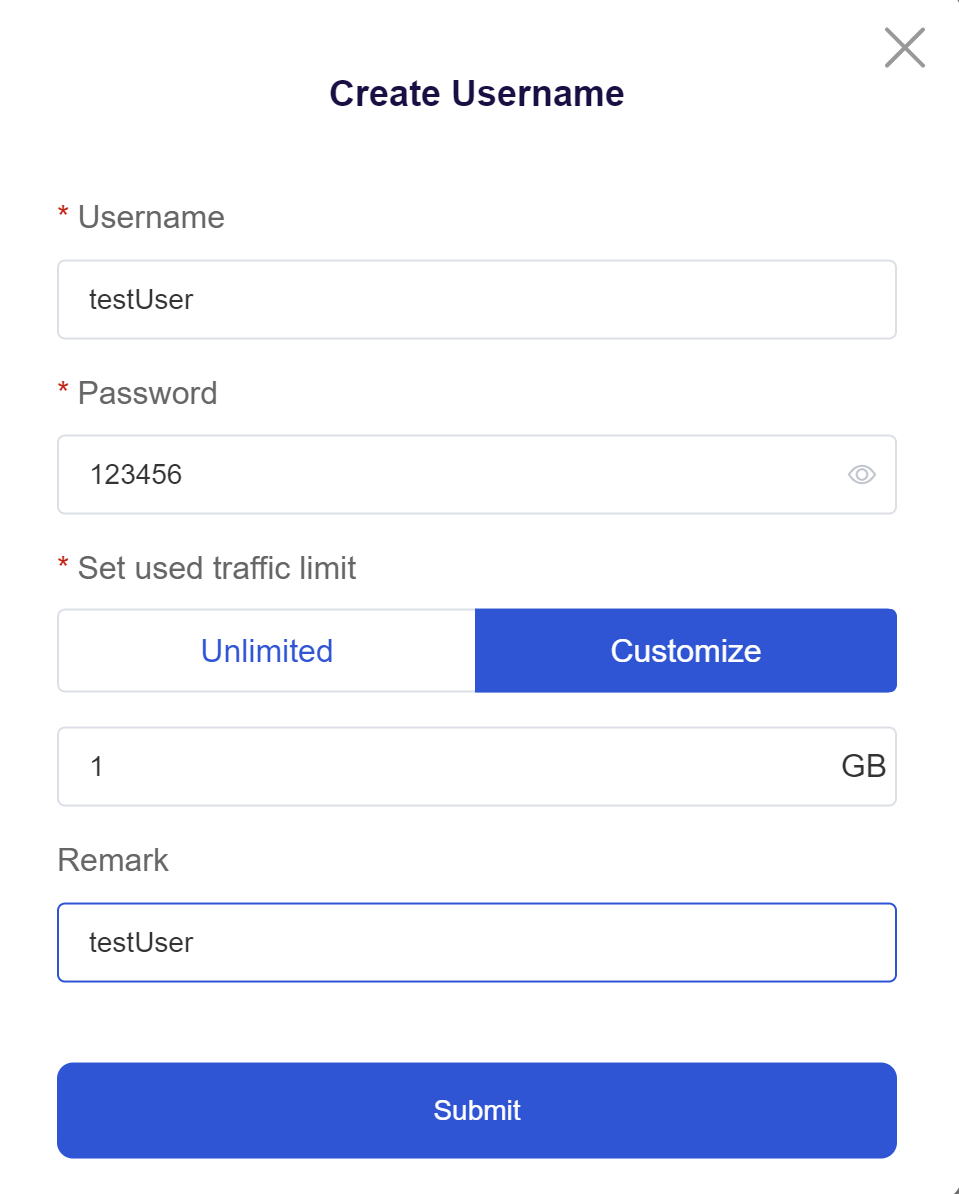
Task: Focus the Remark input field
Action: (477, 943)
